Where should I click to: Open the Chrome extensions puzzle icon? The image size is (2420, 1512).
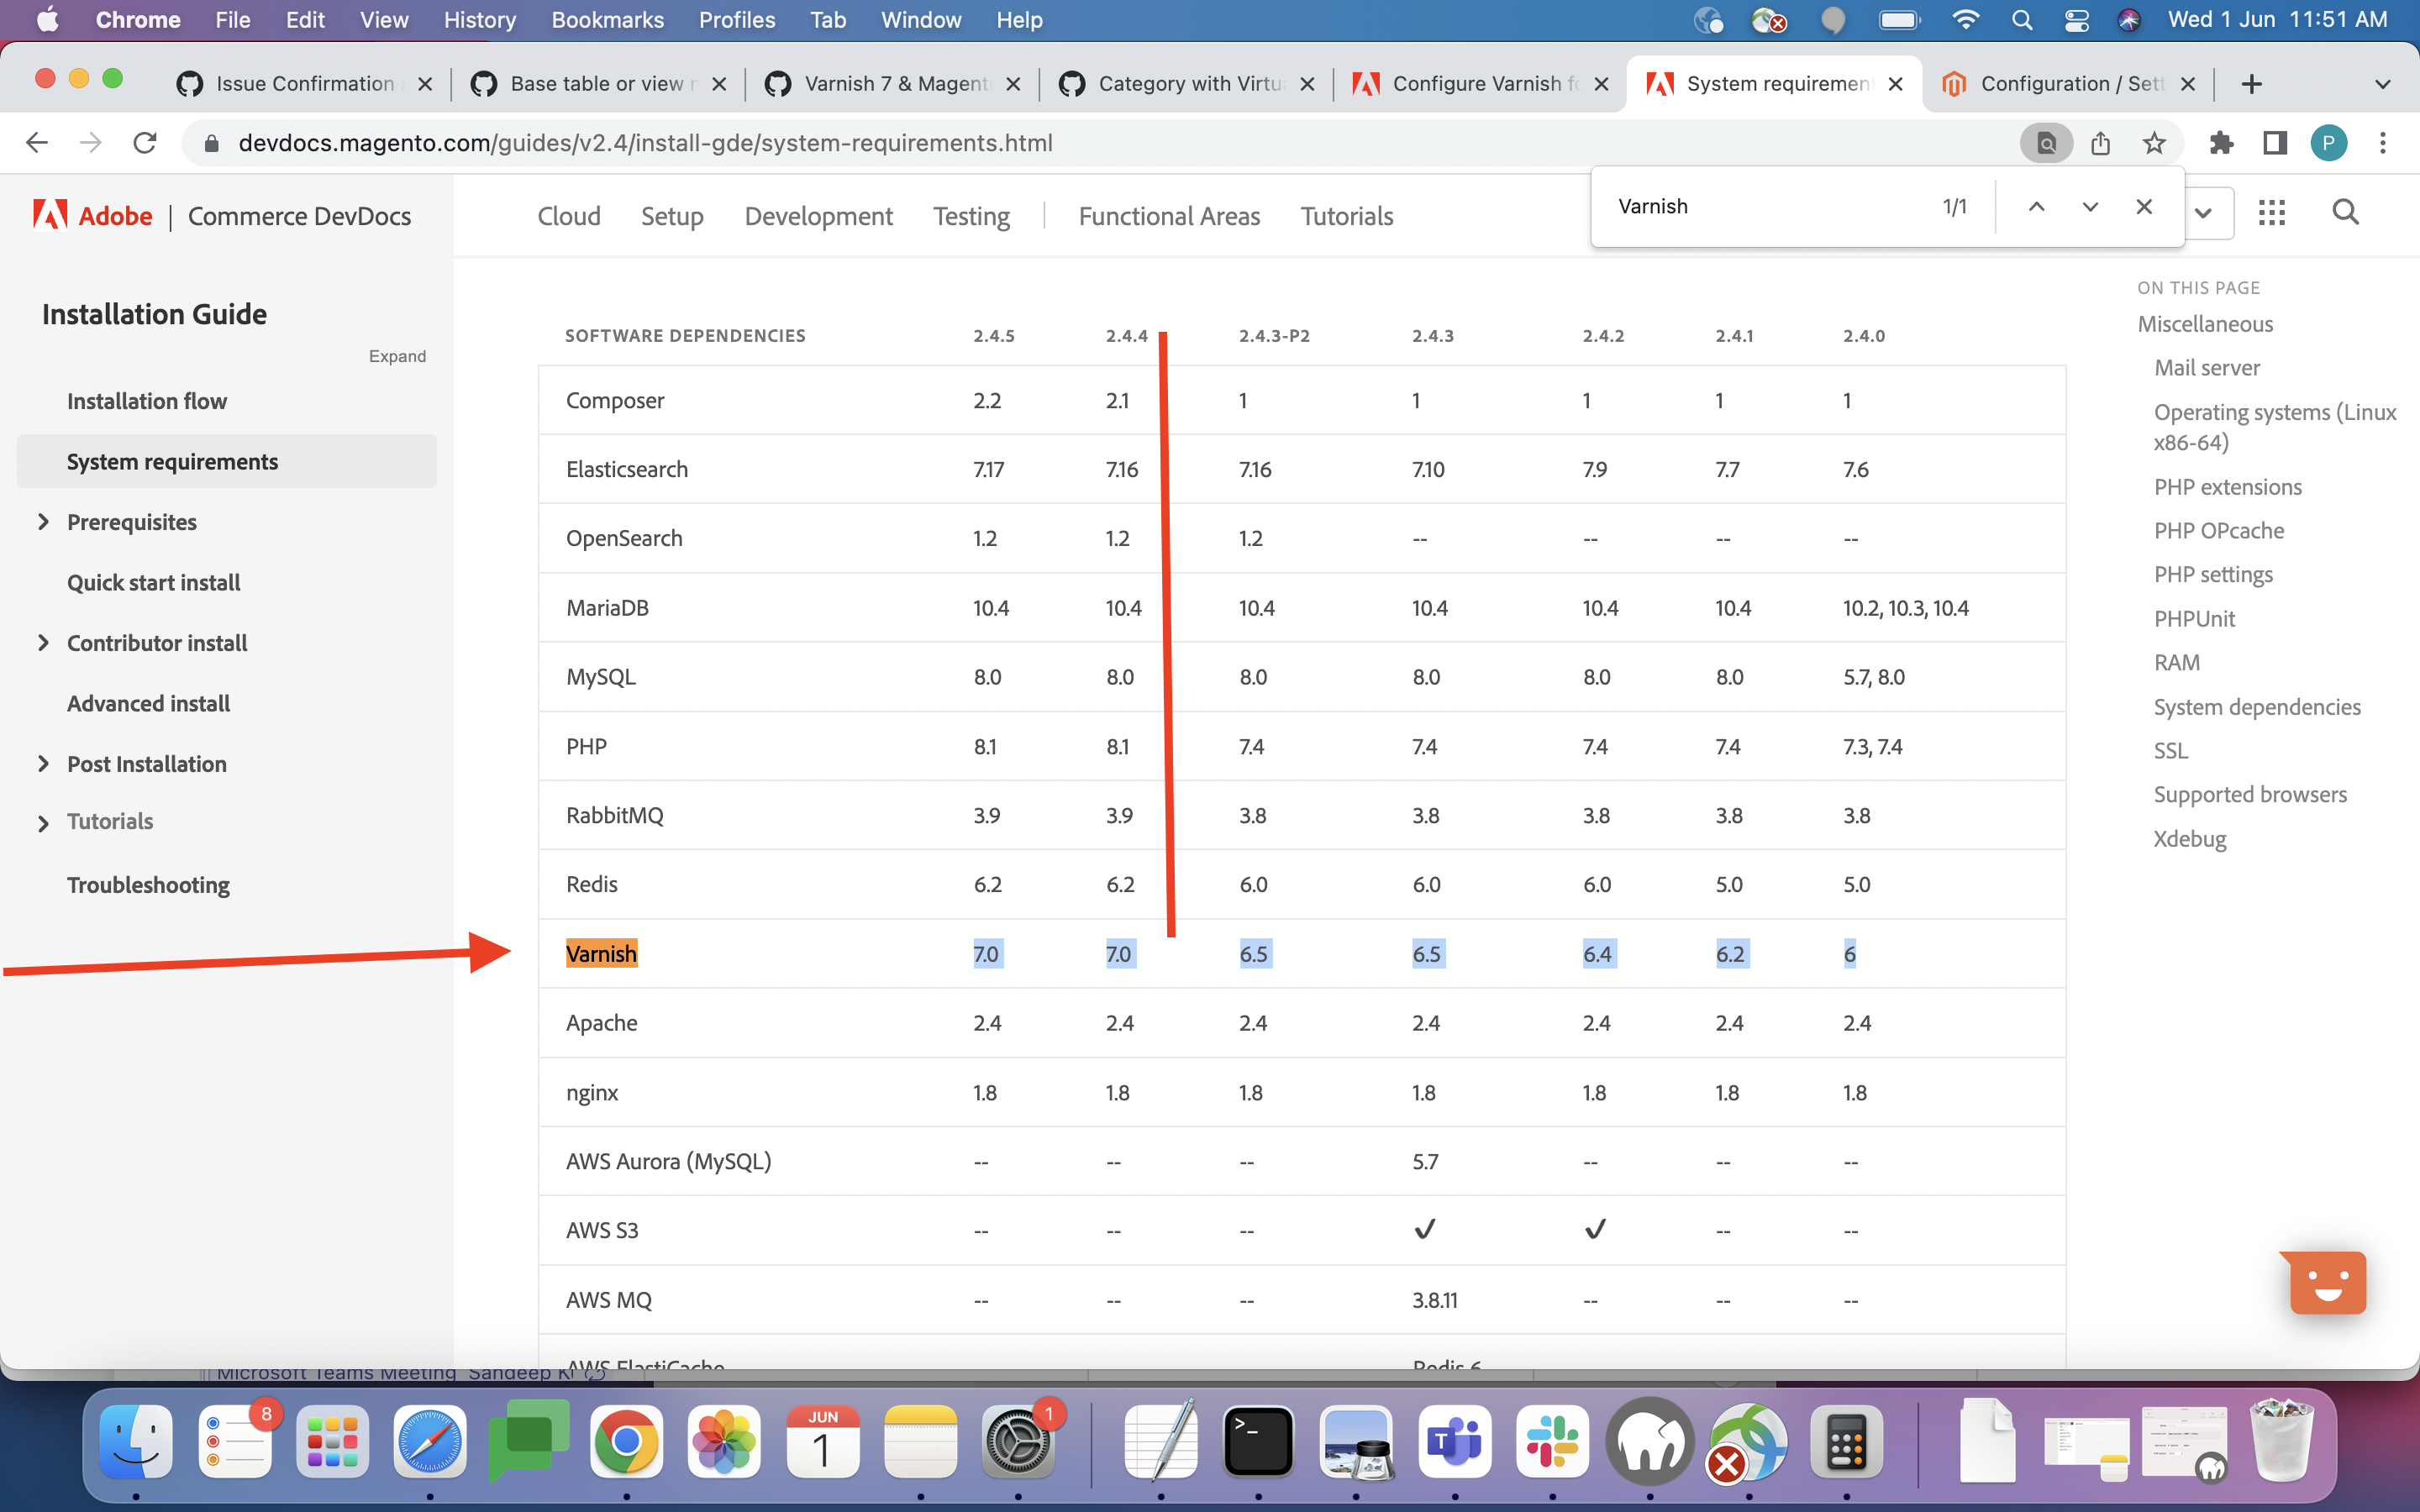2222,143
